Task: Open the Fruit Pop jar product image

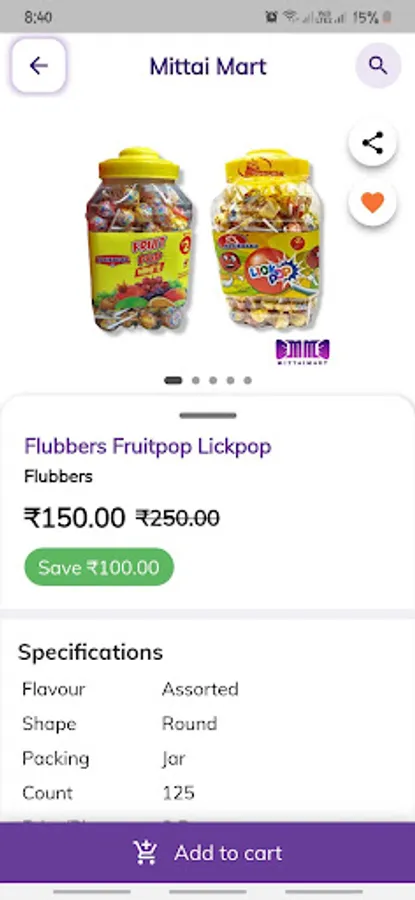Action: 140,239
